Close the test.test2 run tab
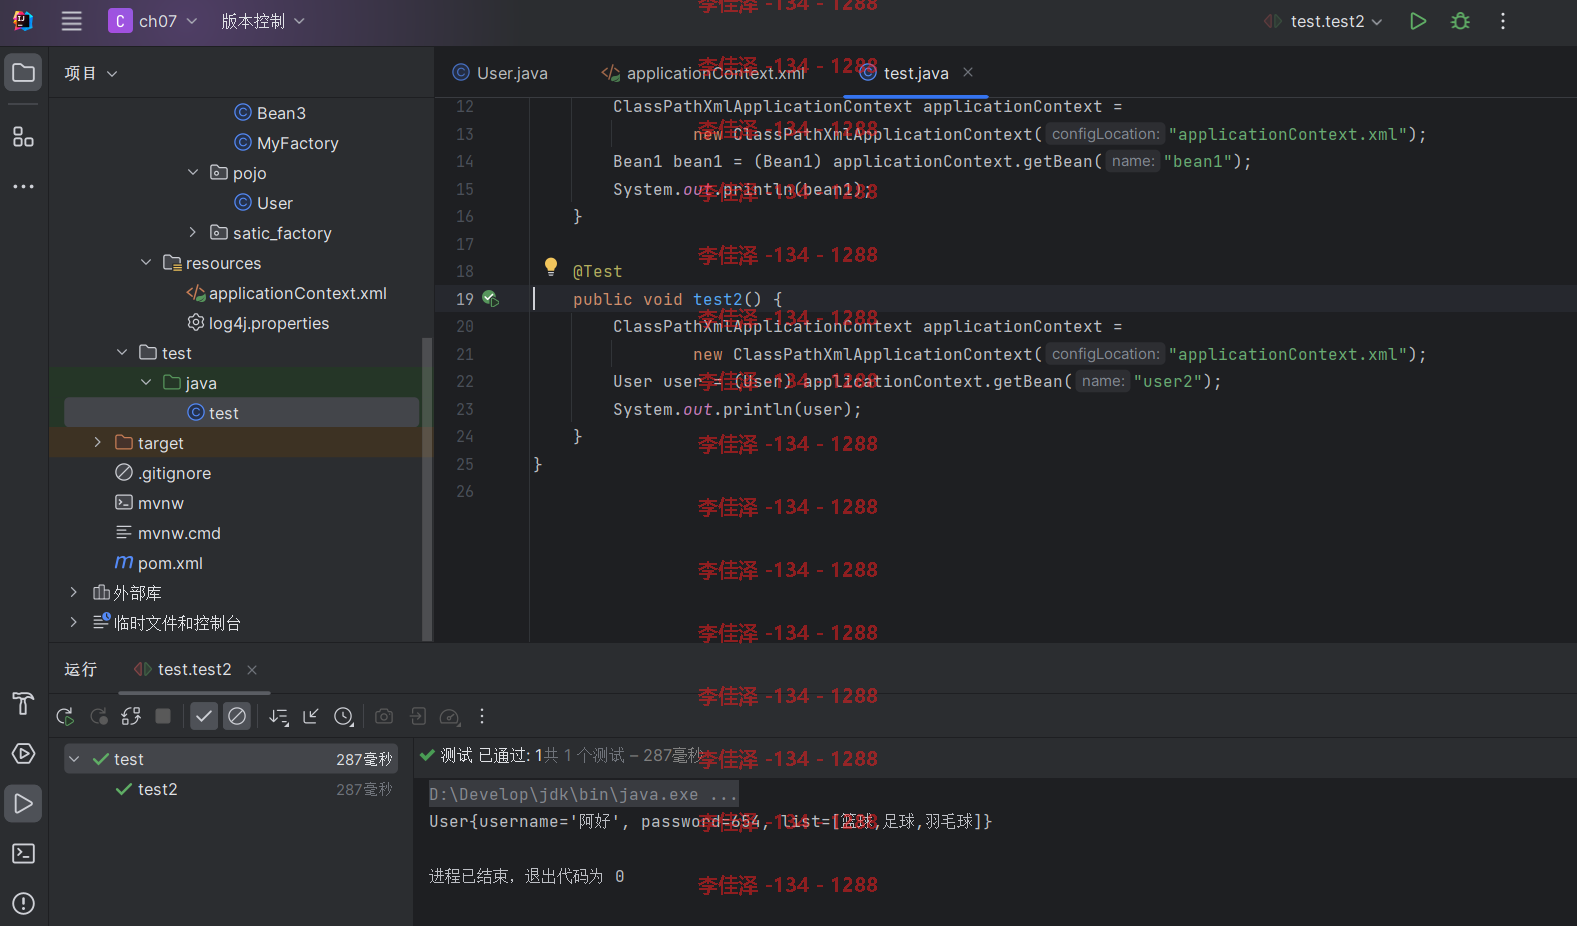This screenshot has width=1577, height=926. [x=252, y=670]
